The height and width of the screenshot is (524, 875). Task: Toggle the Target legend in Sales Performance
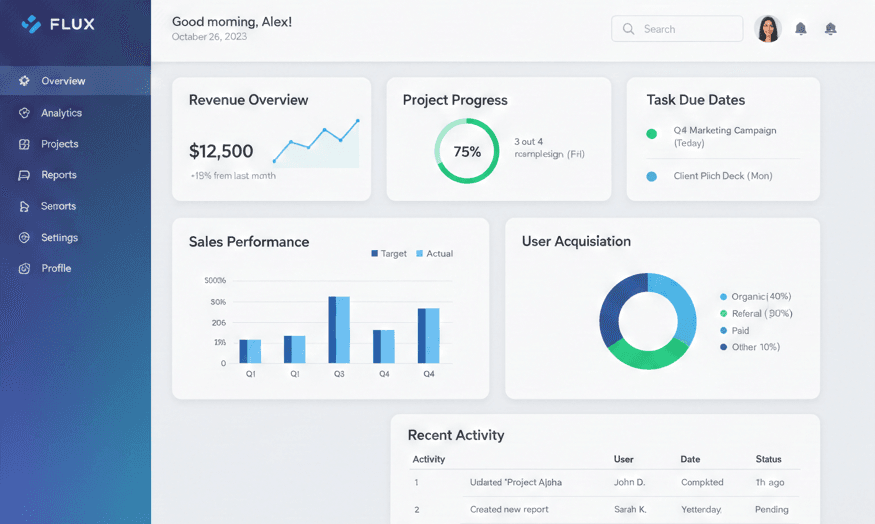click(389, 254)
